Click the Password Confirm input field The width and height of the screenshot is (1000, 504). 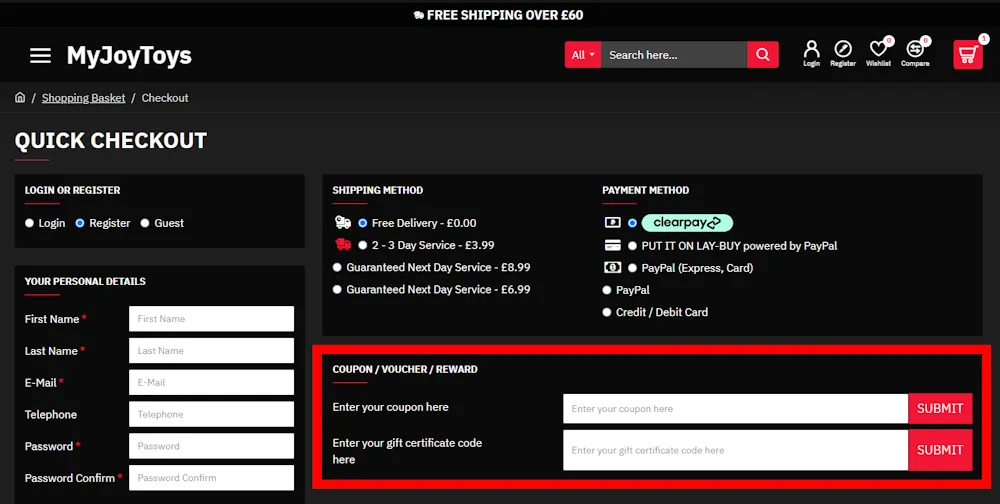211,478
